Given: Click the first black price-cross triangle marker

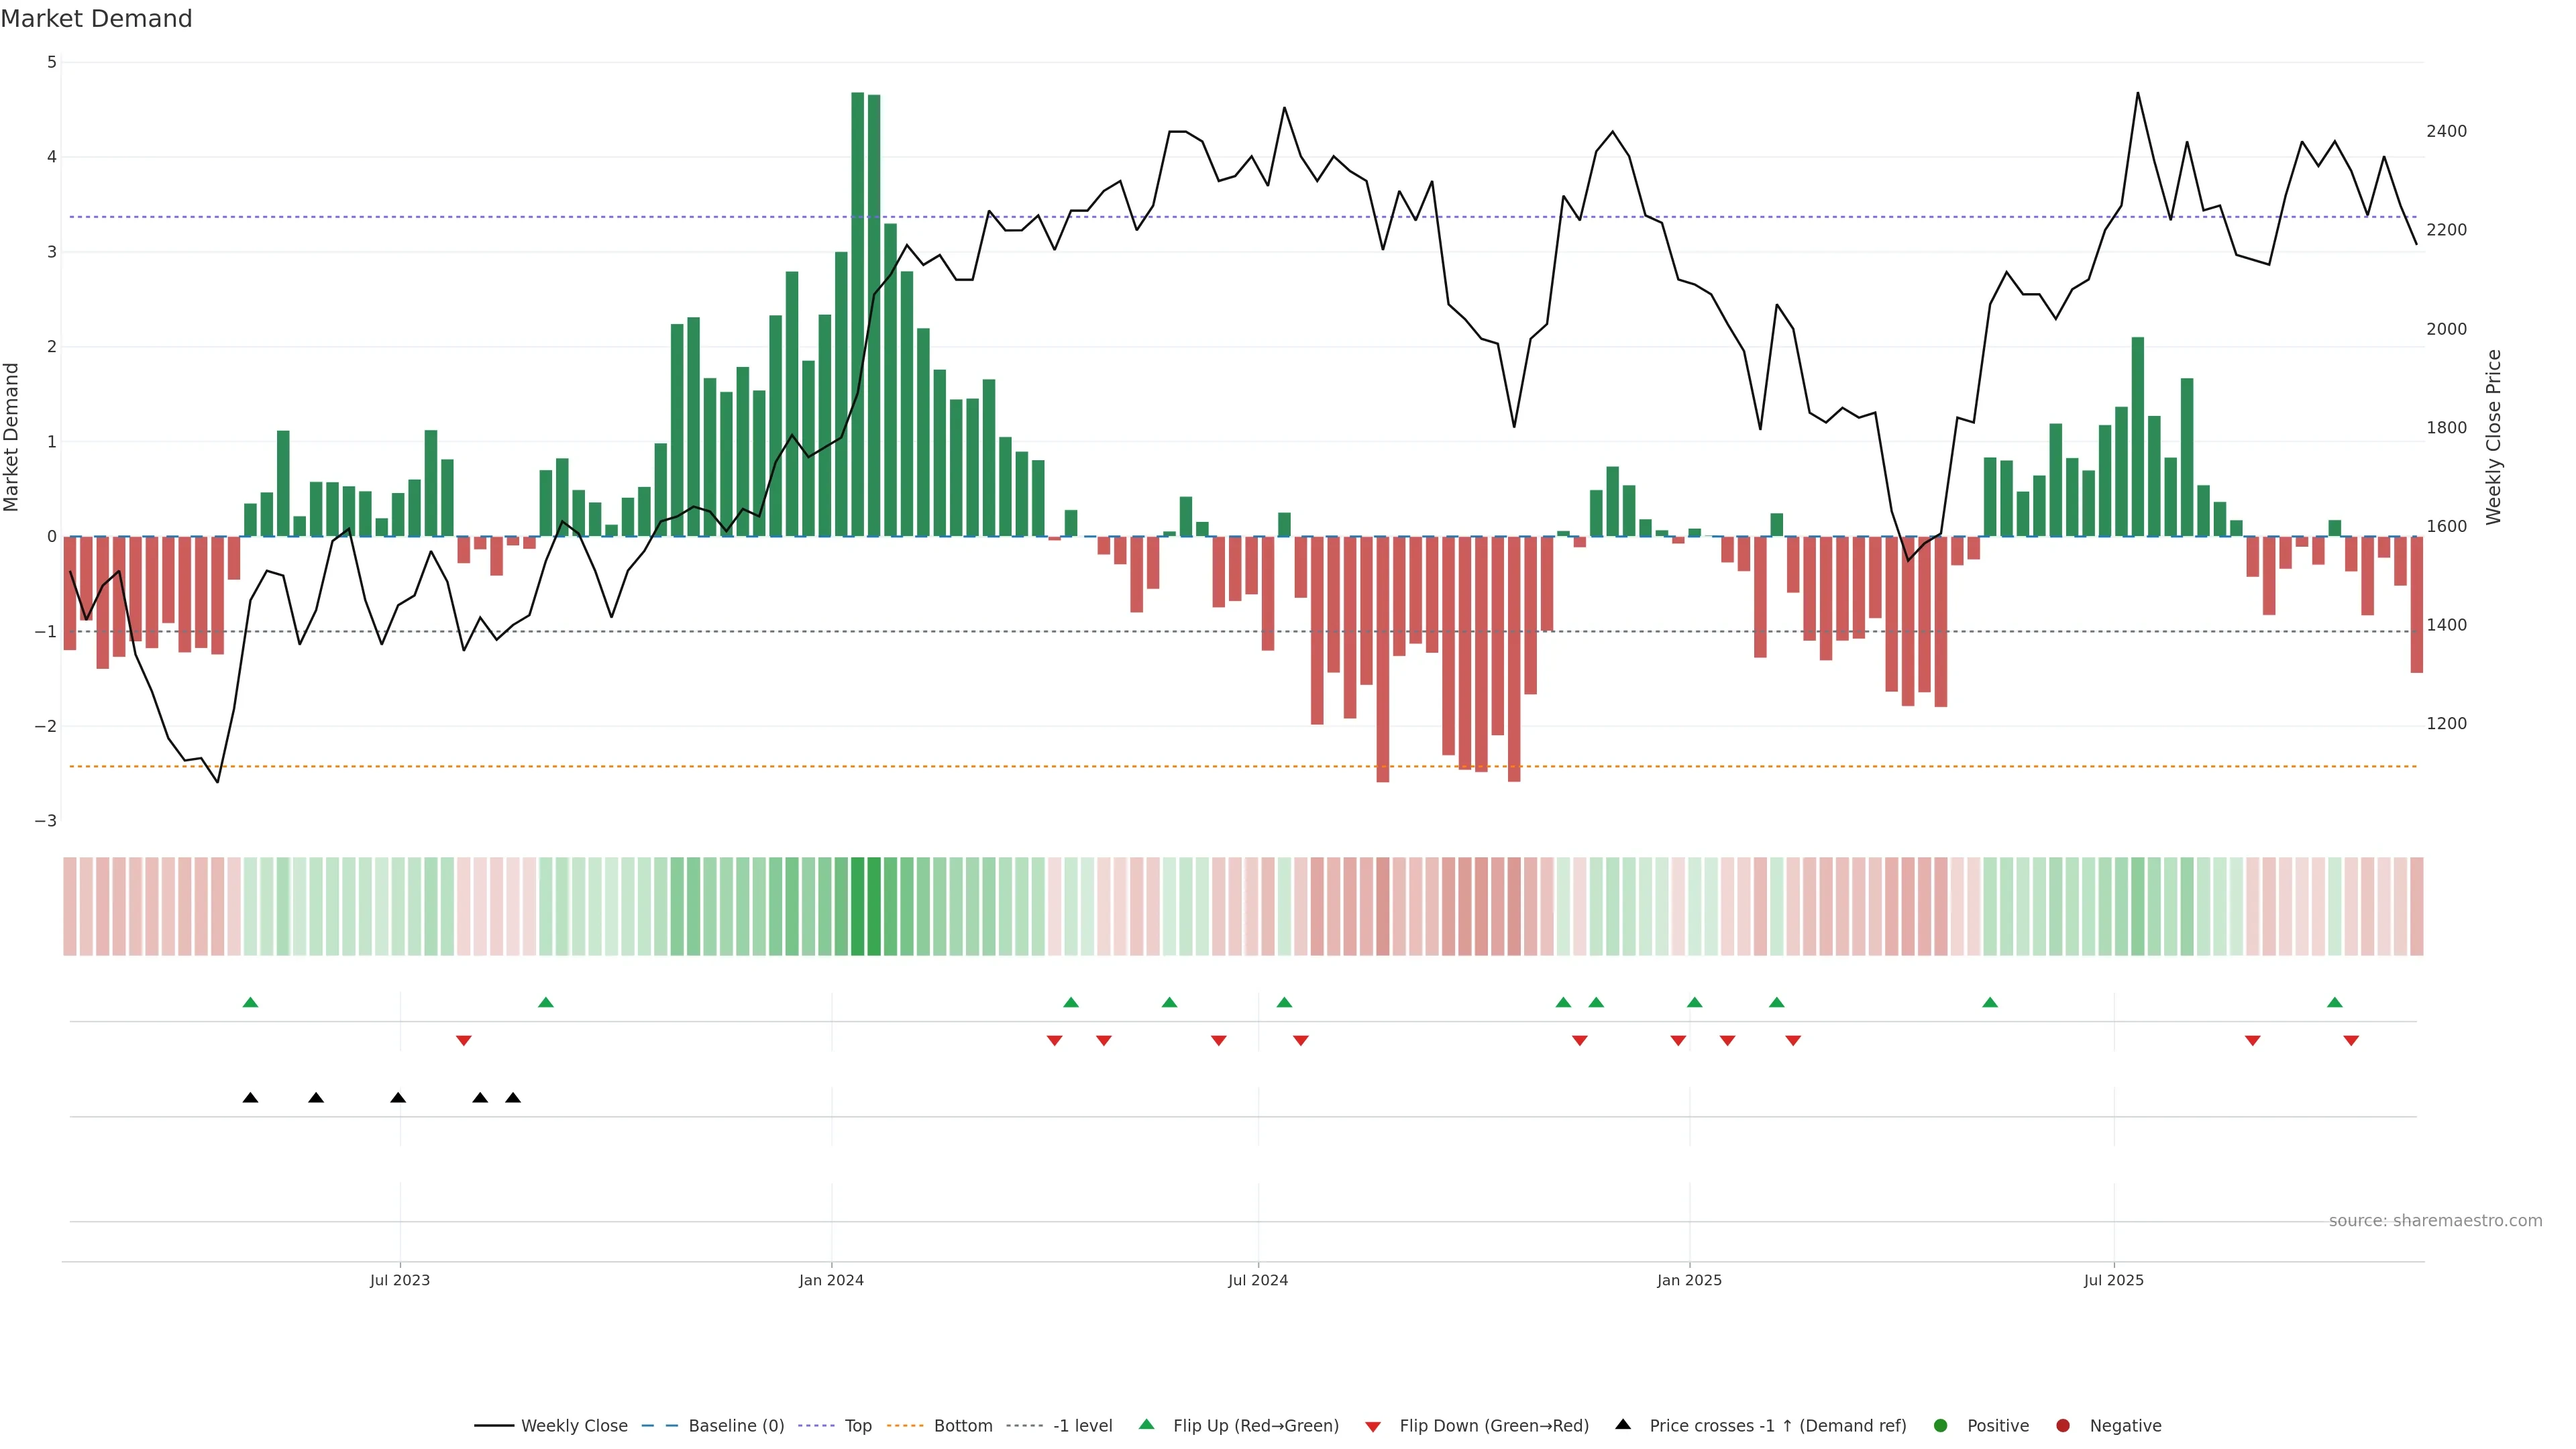Looking at the screenshot, I should tap(250, 1098).
